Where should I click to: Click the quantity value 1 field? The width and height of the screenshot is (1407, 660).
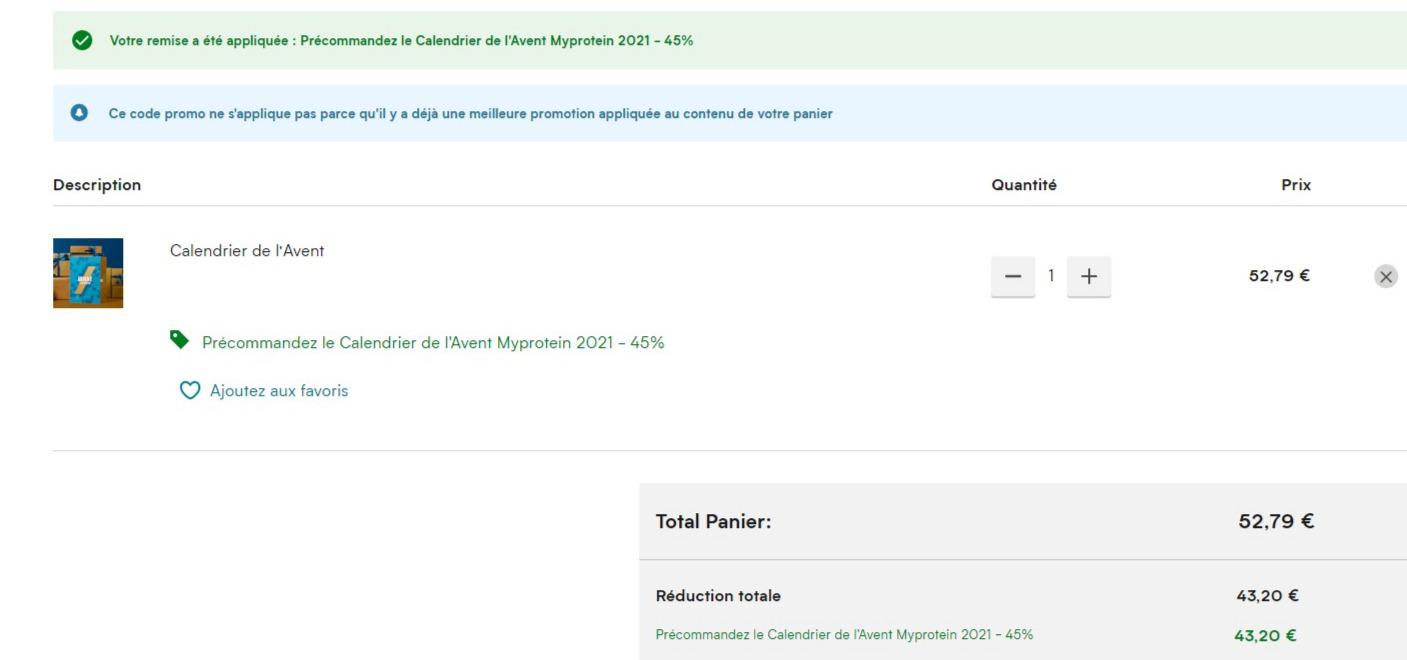[1051, 276]
